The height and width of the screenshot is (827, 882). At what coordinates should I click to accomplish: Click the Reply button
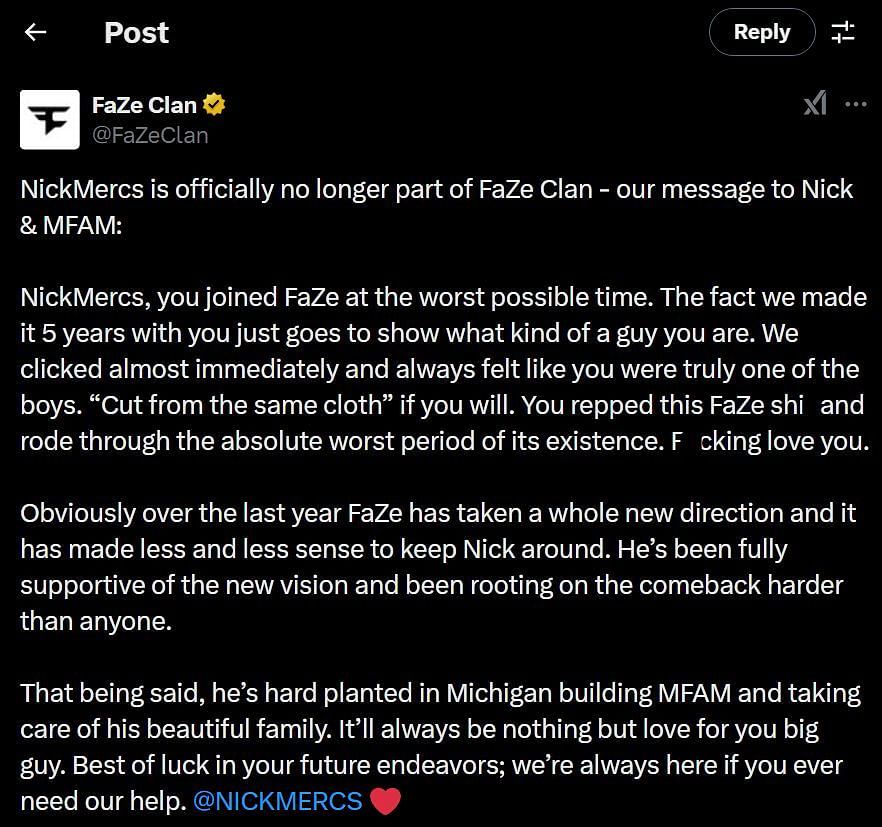(x=762, y=32)
